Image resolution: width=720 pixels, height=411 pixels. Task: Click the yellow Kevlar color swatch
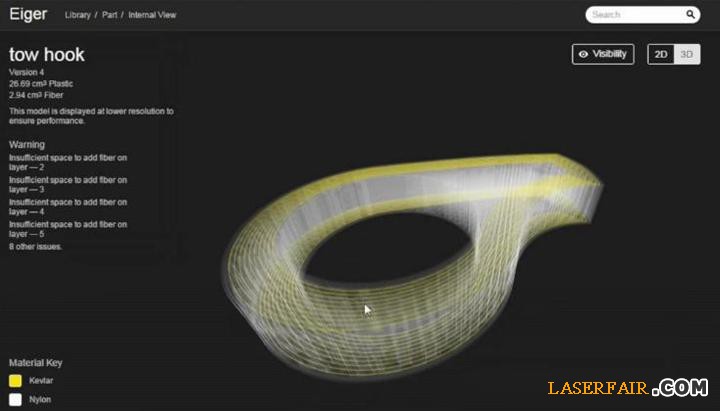coord(15,381)
